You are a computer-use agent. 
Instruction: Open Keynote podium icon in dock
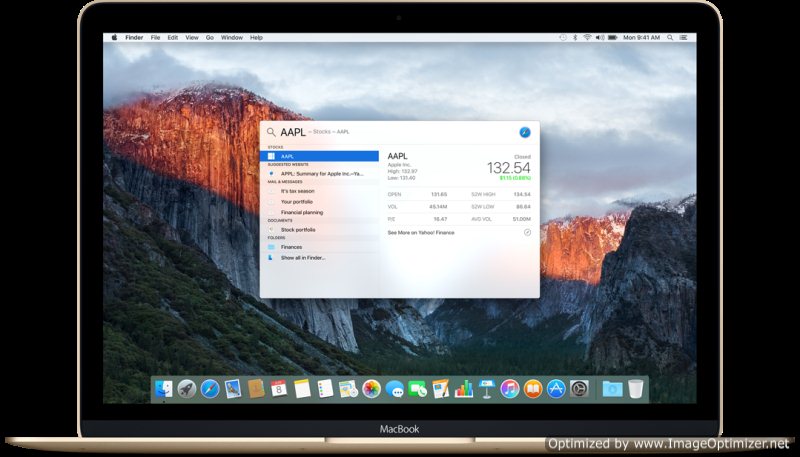[x=487, y=389]
